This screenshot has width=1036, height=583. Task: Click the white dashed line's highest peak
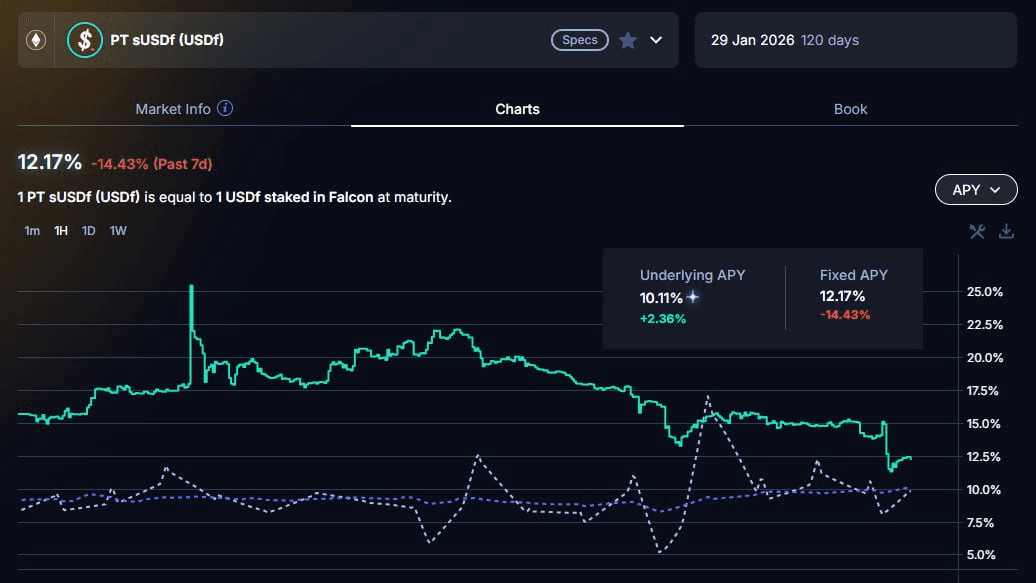pyautogui.click(x=708, y=397)
